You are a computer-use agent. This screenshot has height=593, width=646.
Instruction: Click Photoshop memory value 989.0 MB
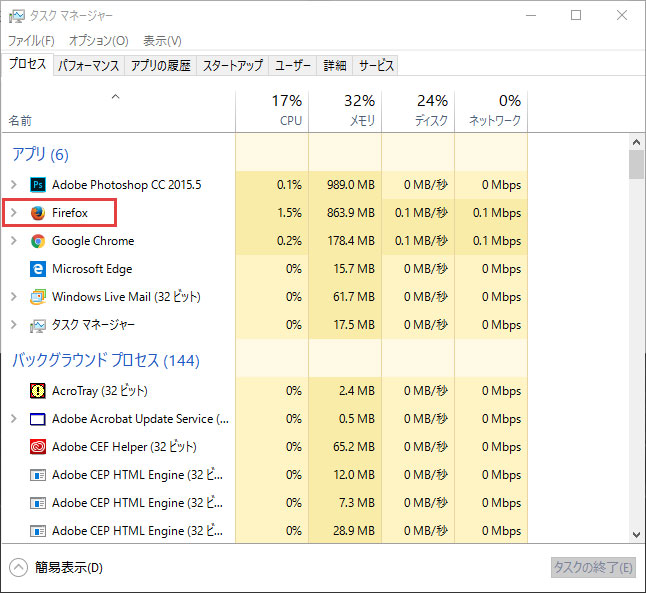click(351, 185)
